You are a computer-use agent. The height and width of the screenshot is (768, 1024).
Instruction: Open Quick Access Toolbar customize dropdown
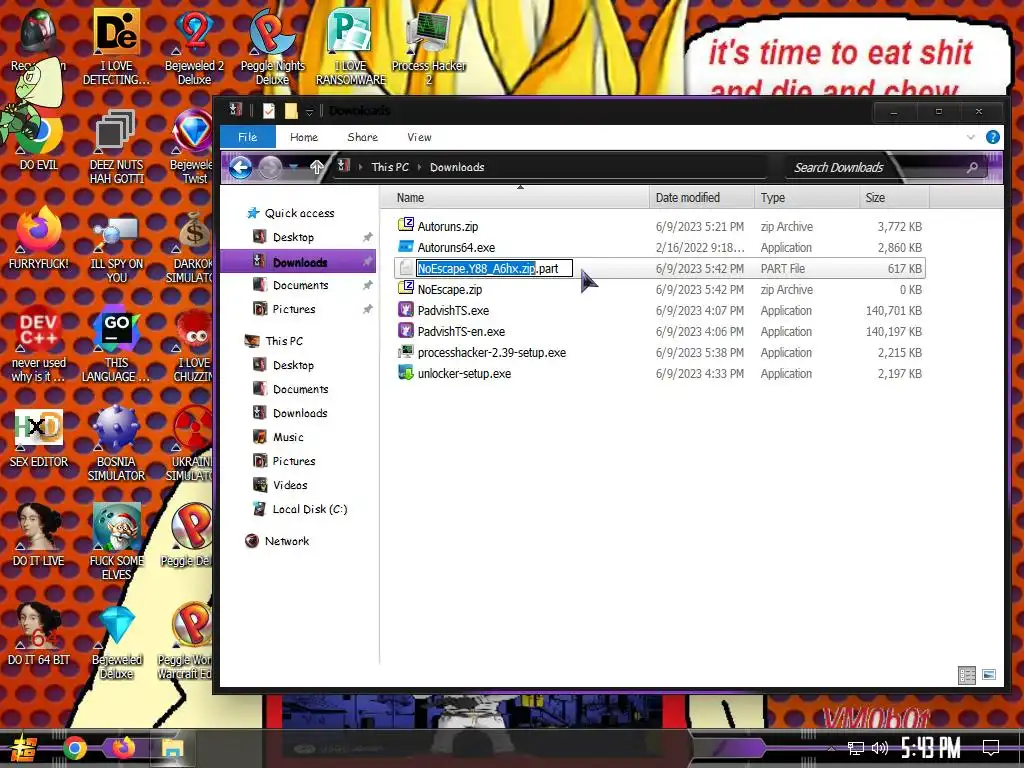coord(310,112)
